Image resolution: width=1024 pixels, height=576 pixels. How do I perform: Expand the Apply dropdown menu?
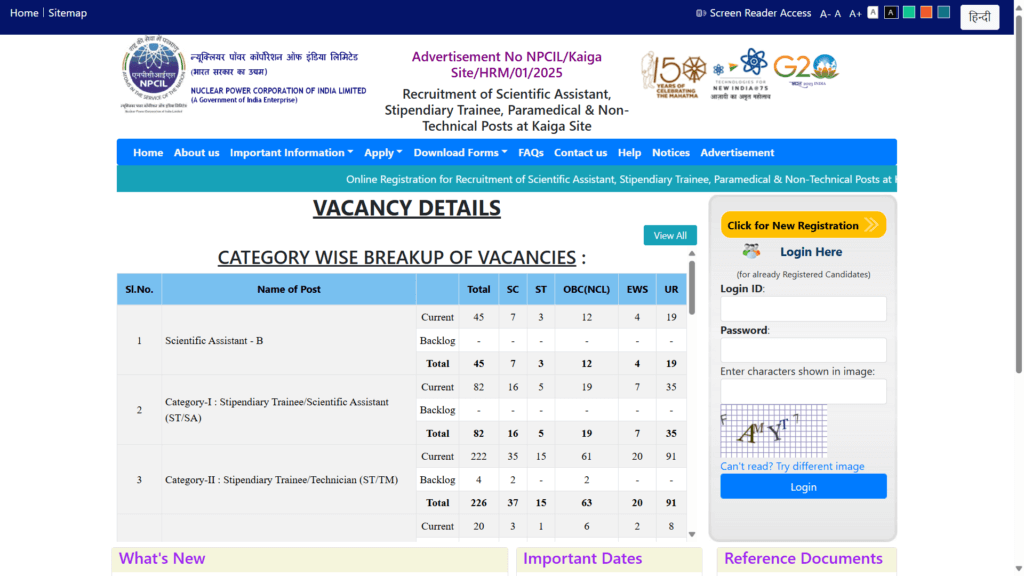pos(383,152)
